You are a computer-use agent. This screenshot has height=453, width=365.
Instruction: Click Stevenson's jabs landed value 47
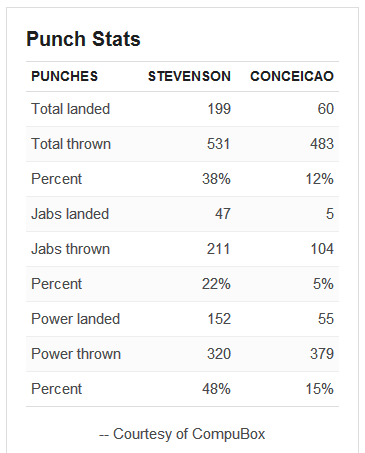(x=223, y=214)
